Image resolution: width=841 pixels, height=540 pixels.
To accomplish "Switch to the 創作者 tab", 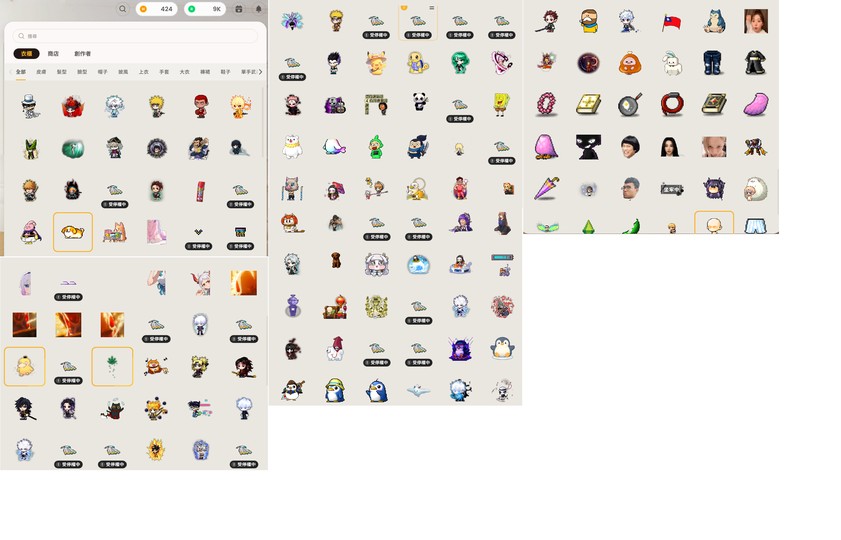I will coord(82,54).
